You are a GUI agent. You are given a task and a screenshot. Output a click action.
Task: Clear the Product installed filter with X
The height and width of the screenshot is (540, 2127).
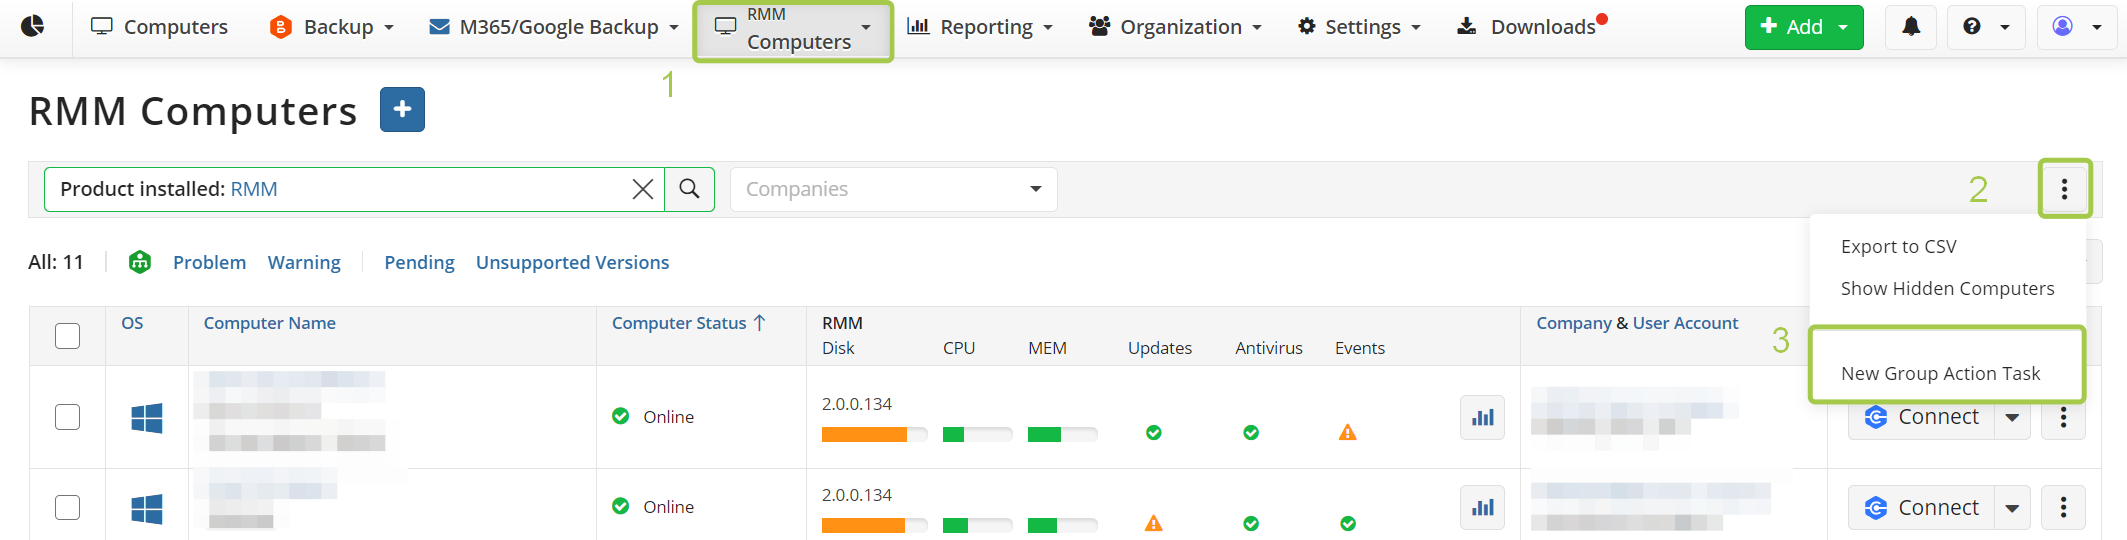pos(643,189)
